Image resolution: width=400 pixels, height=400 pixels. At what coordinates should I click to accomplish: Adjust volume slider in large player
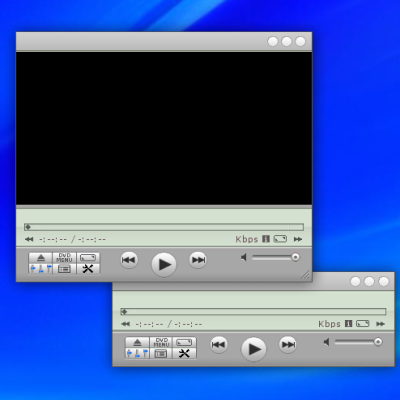tap(276, 257)
